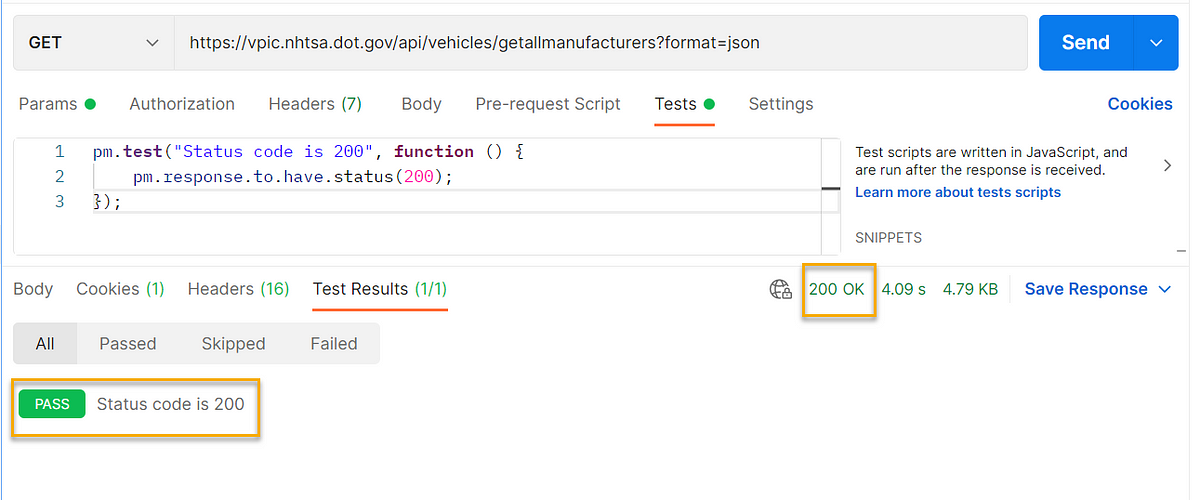Viewport: 1200px width, 500px height.
Task: Filter test results by Failed
Action: (333, 343)
